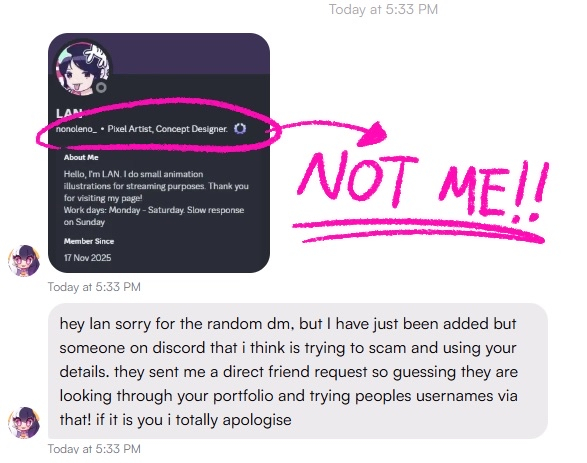Click the About Me description paragraph
This screenshot has height=463, width=587.
156,198
